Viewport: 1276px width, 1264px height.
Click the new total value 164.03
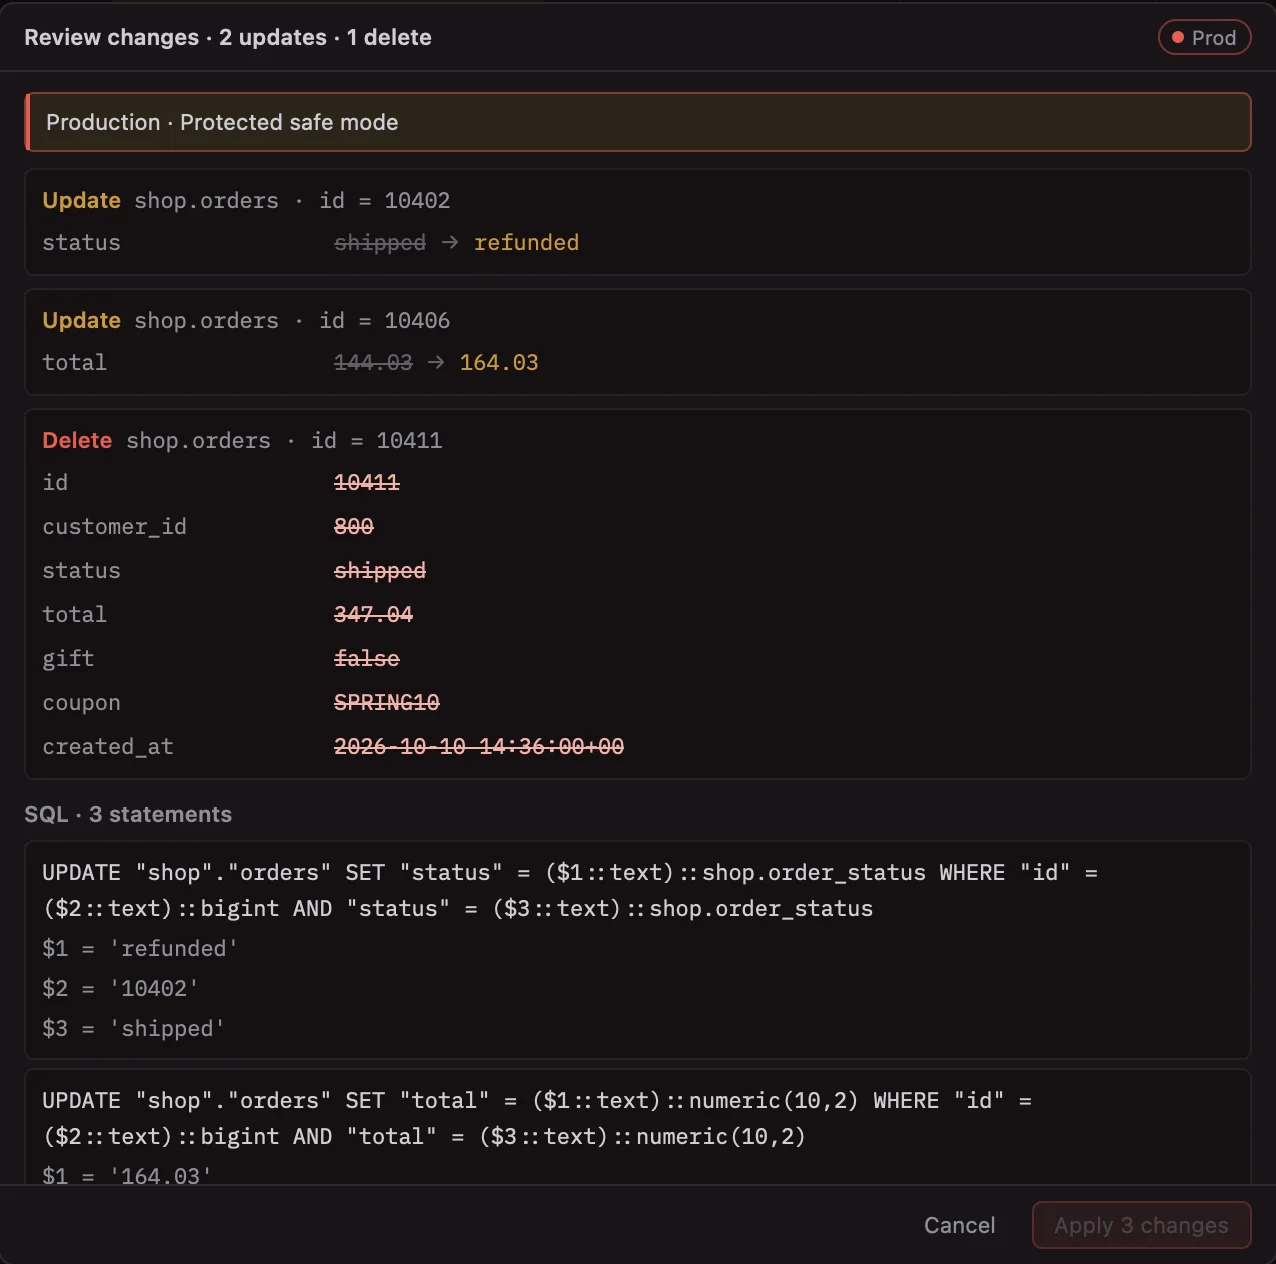(x=499, y=363)
